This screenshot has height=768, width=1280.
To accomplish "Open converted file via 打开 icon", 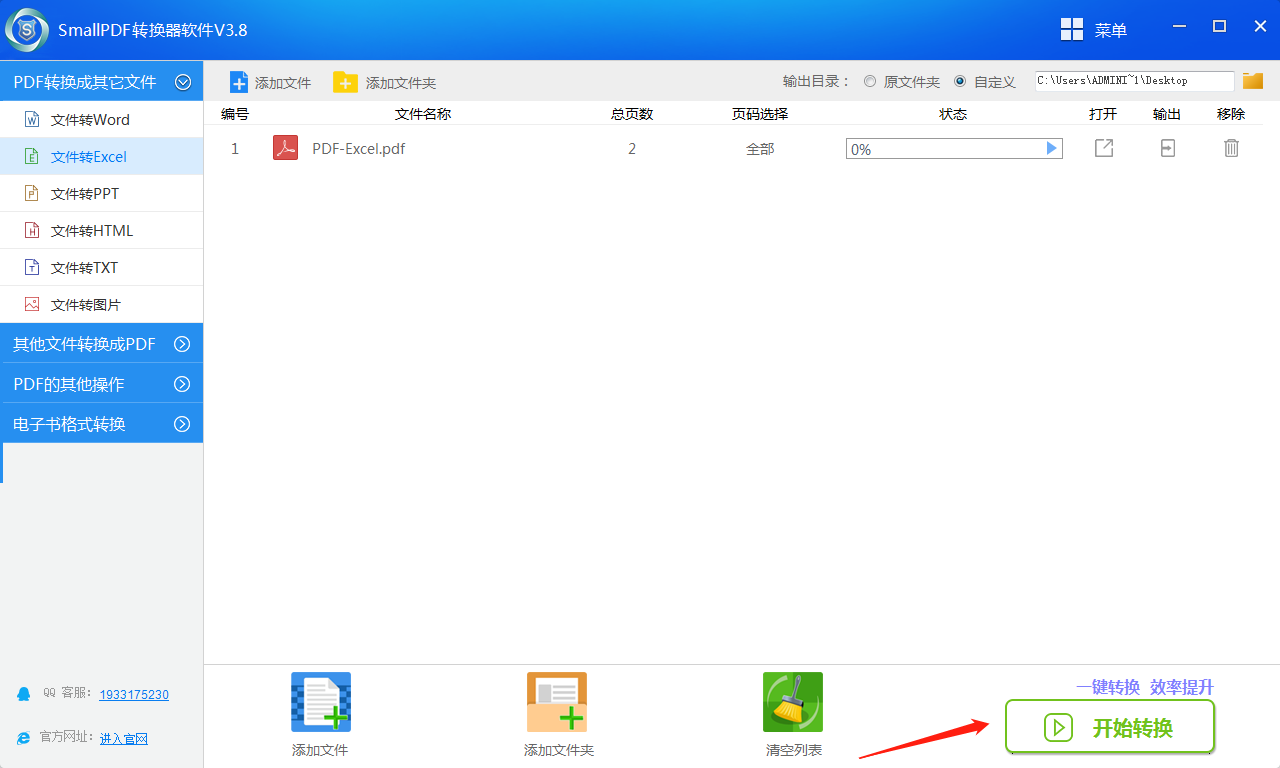I will point(1104,148).
